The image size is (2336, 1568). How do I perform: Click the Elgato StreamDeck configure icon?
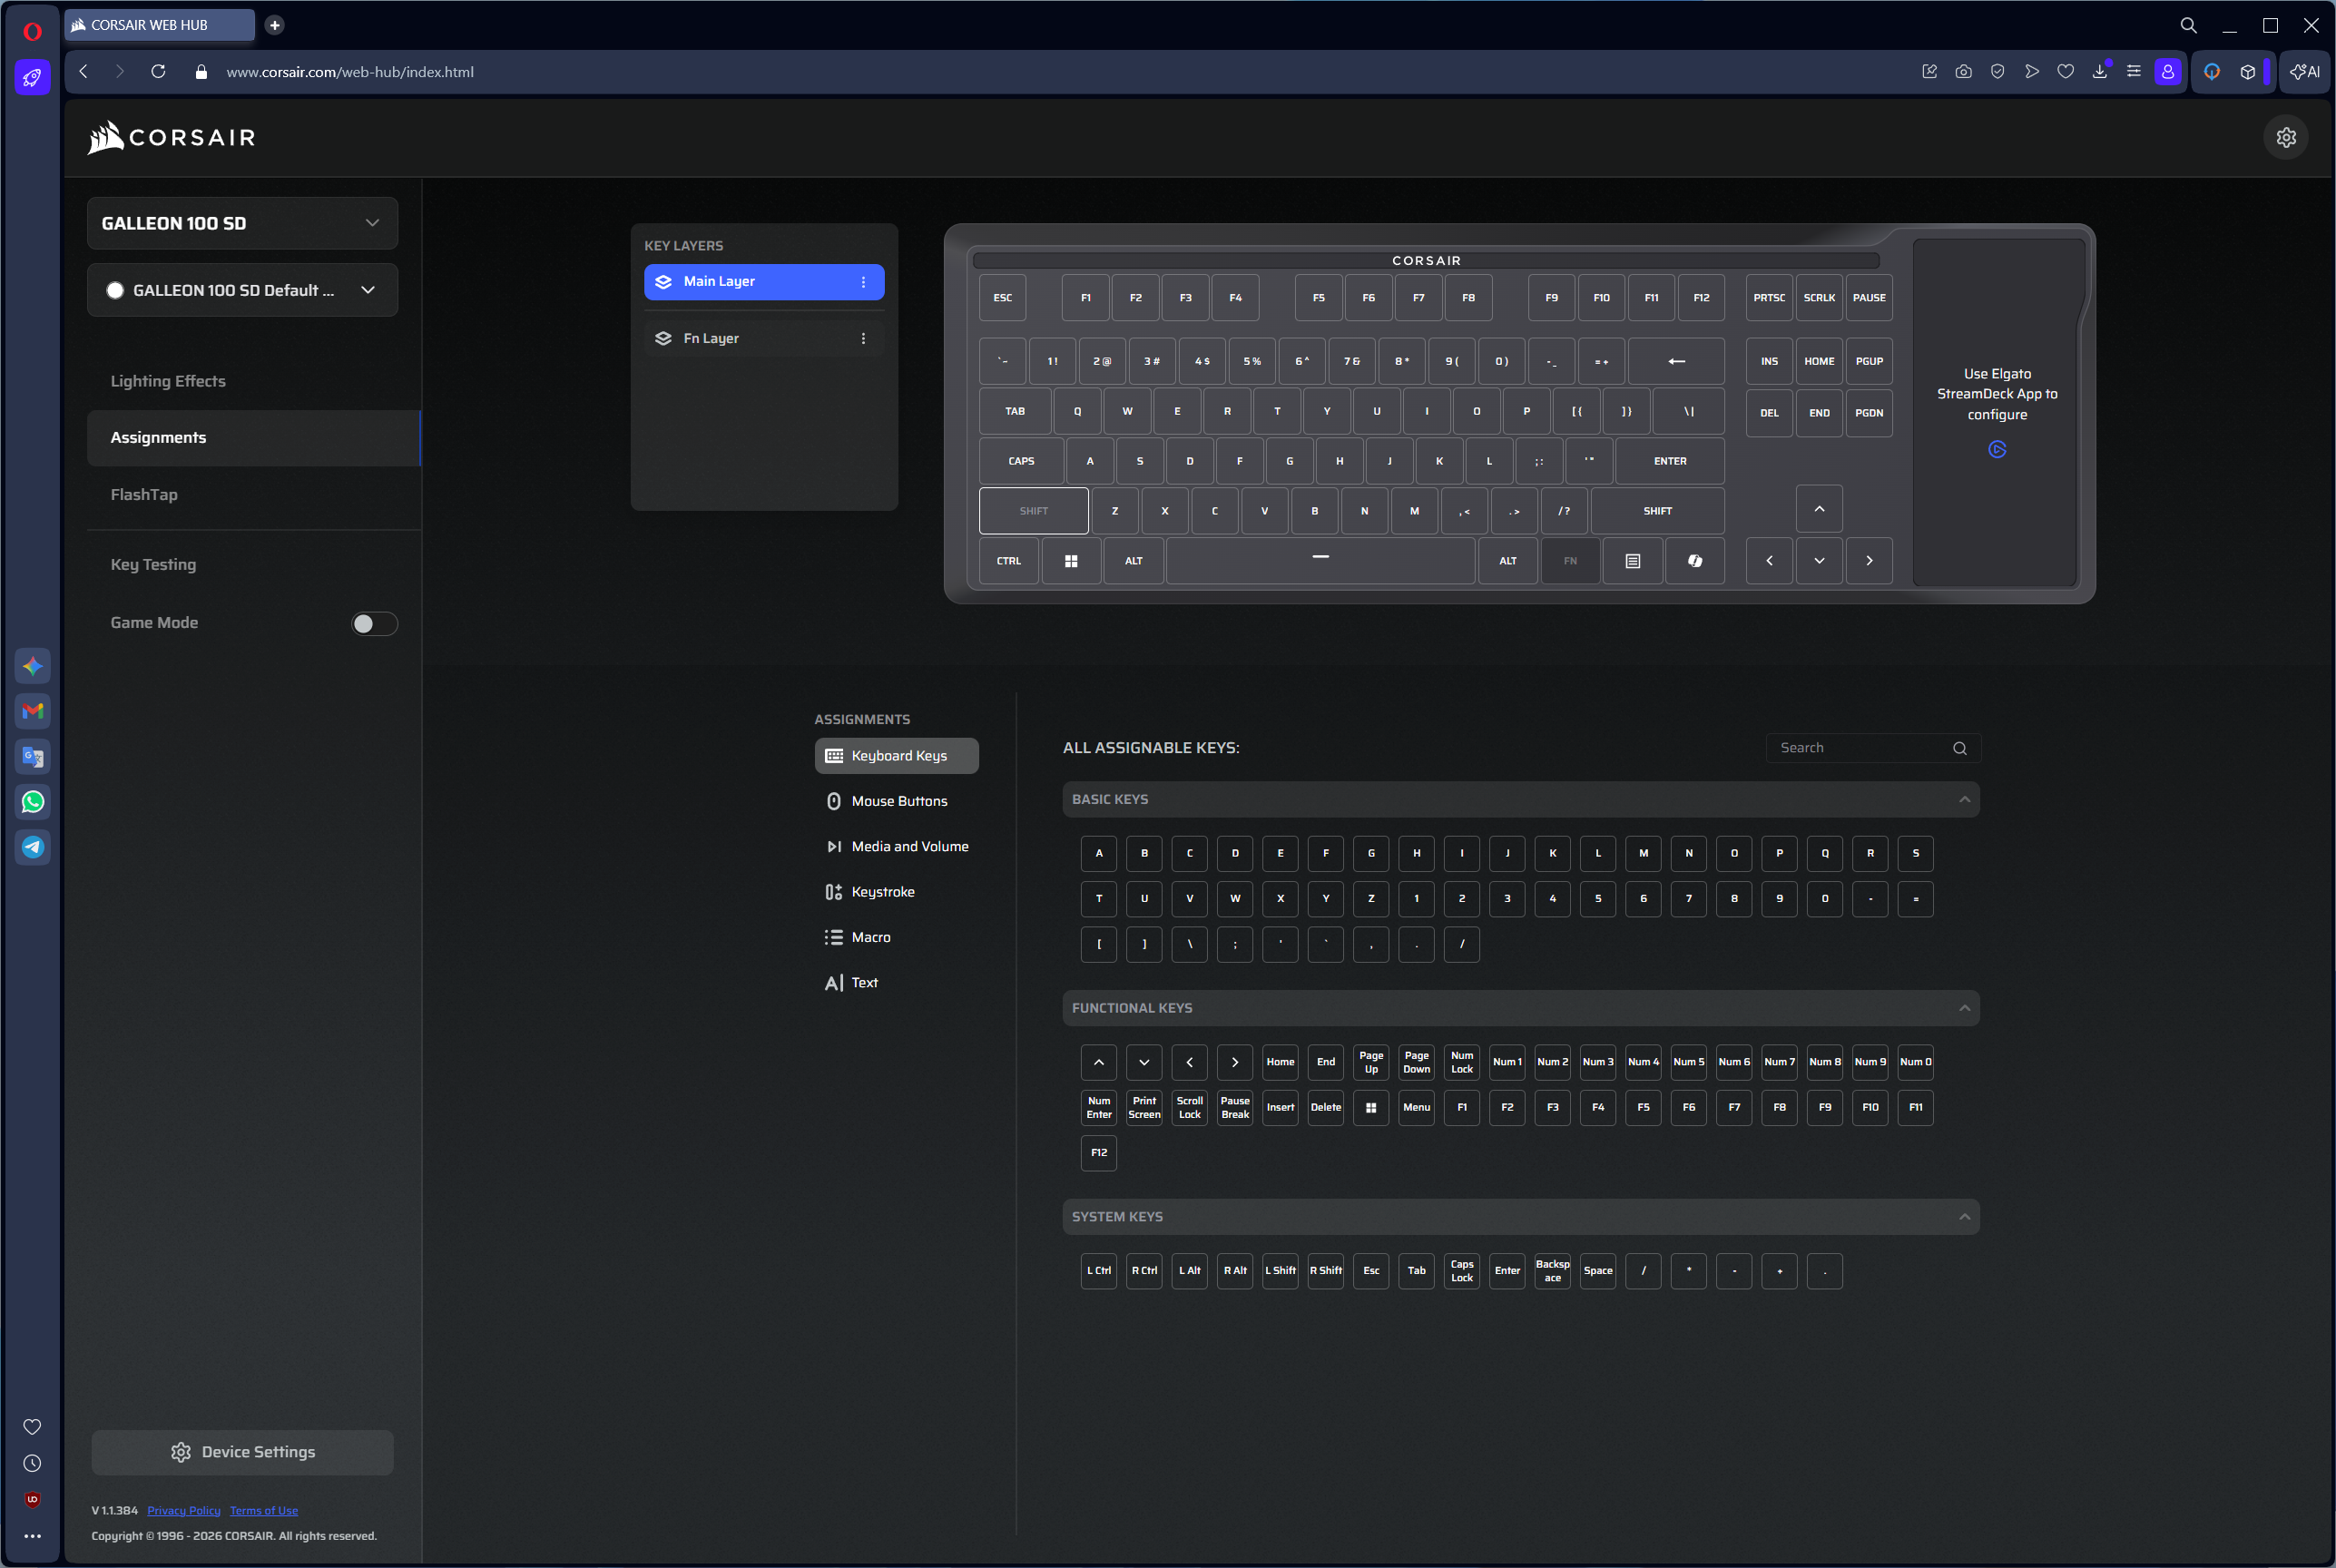tap(1996, 449)
